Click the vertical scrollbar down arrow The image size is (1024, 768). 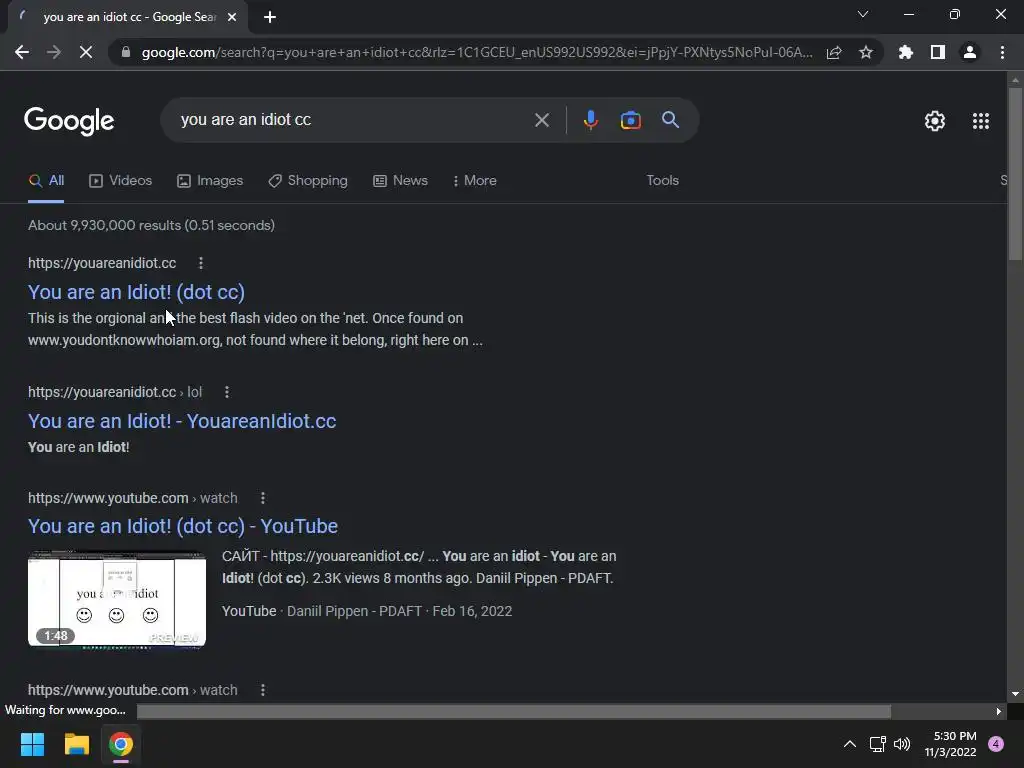pyautogui.click(x=1015, y=694)
